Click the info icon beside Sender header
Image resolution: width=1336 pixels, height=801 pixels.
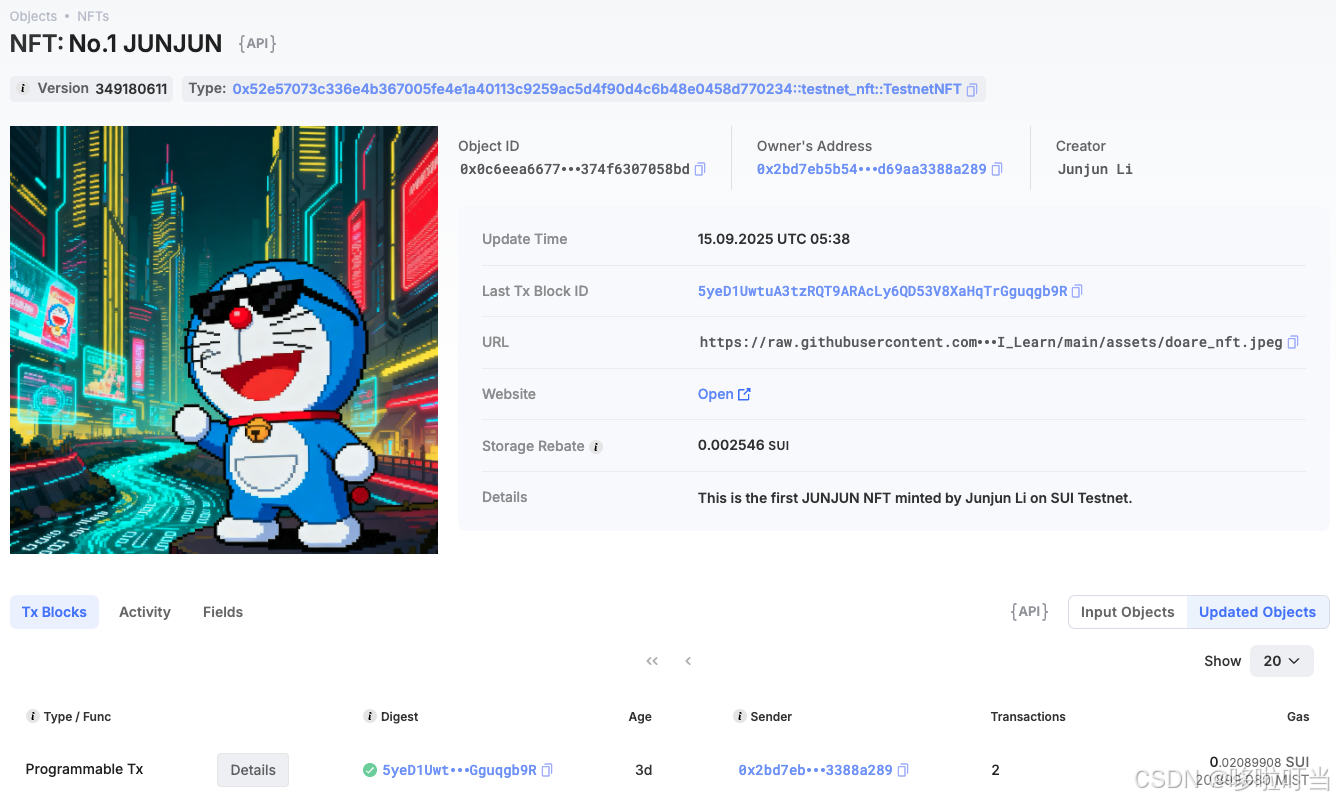coord(740,716)
